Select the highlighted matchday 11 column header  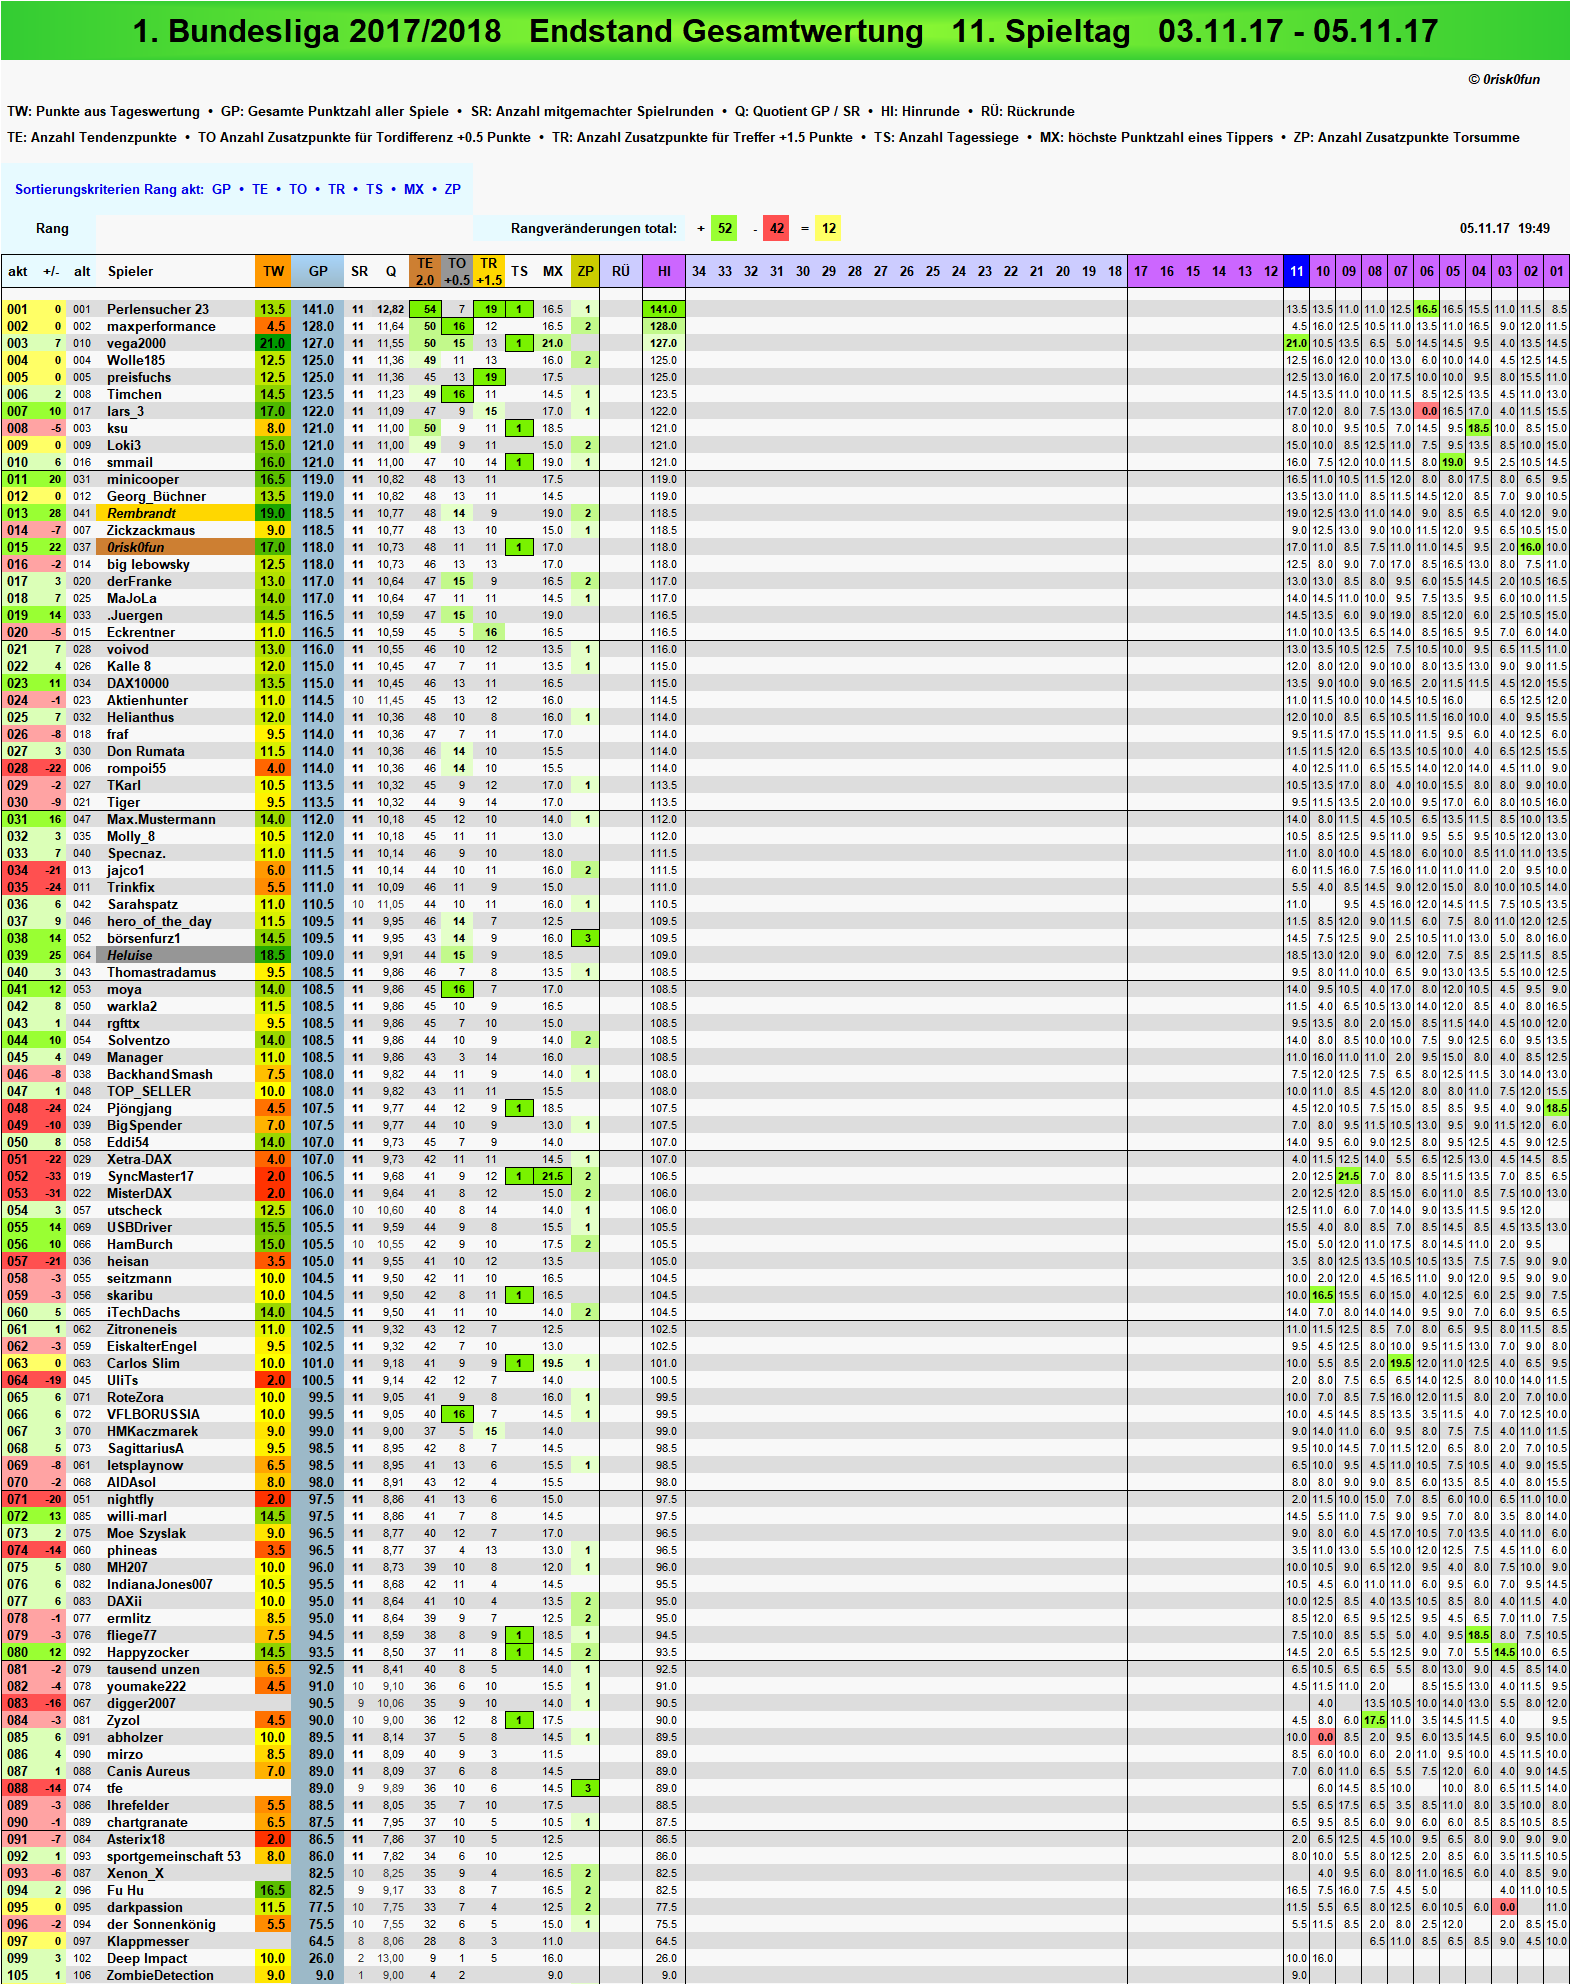(1296, 271)
